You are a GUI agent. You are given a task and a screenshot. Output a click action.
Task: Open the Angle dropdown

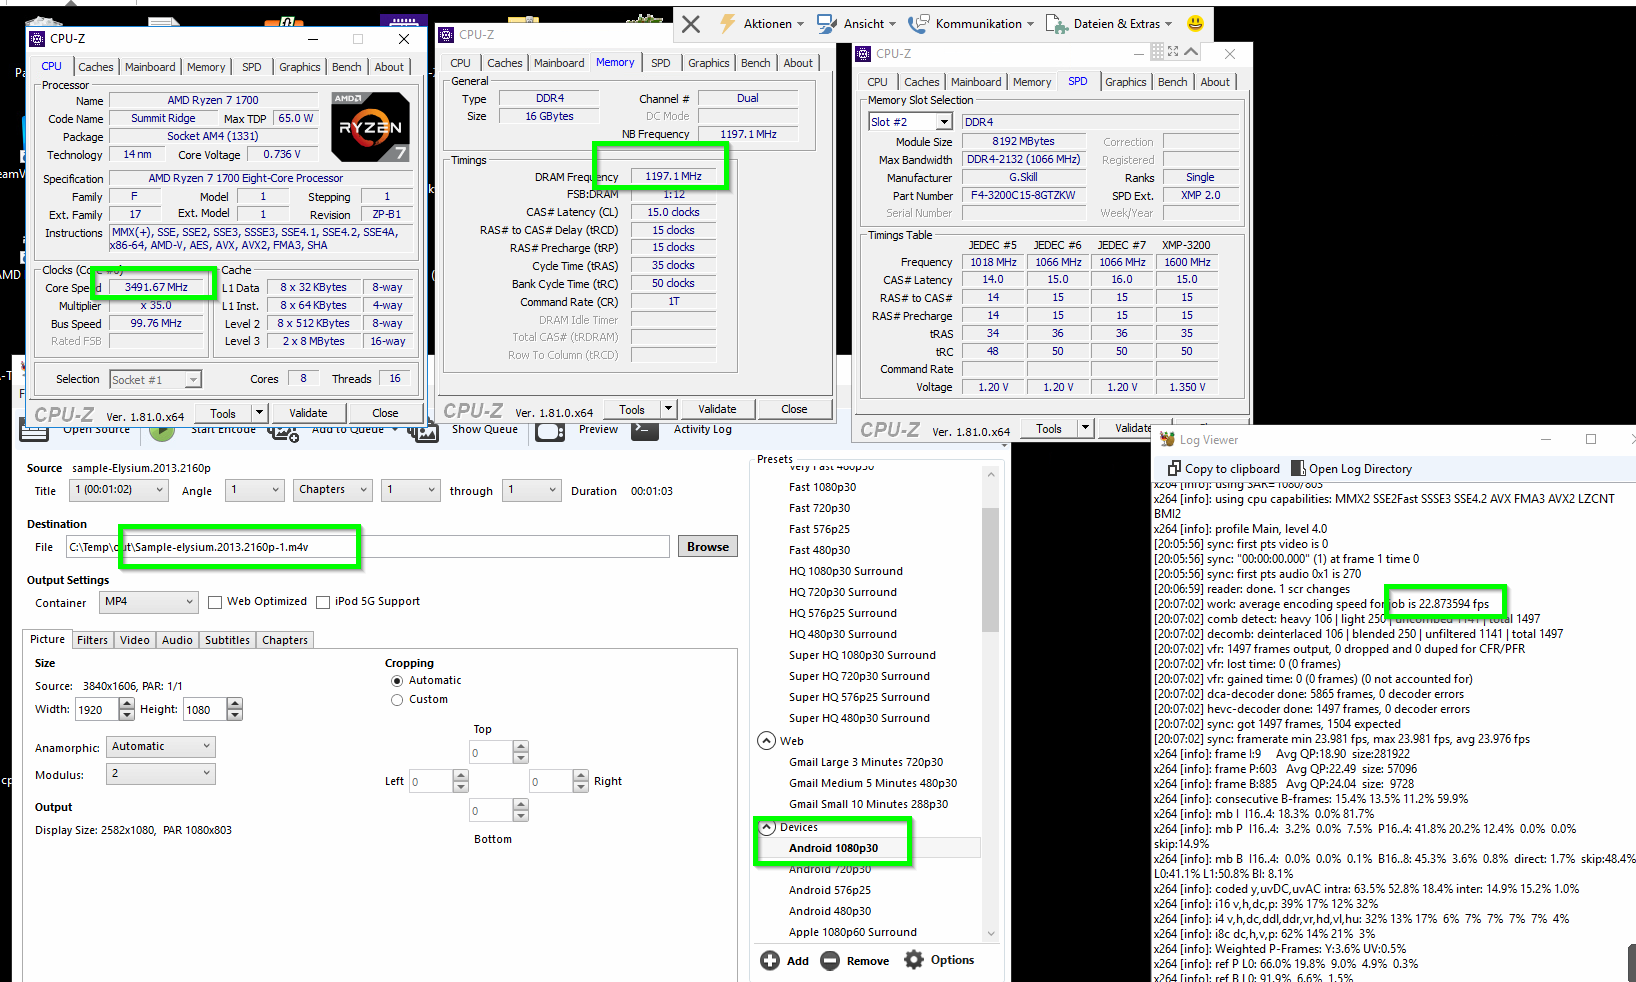pos(254,490)
